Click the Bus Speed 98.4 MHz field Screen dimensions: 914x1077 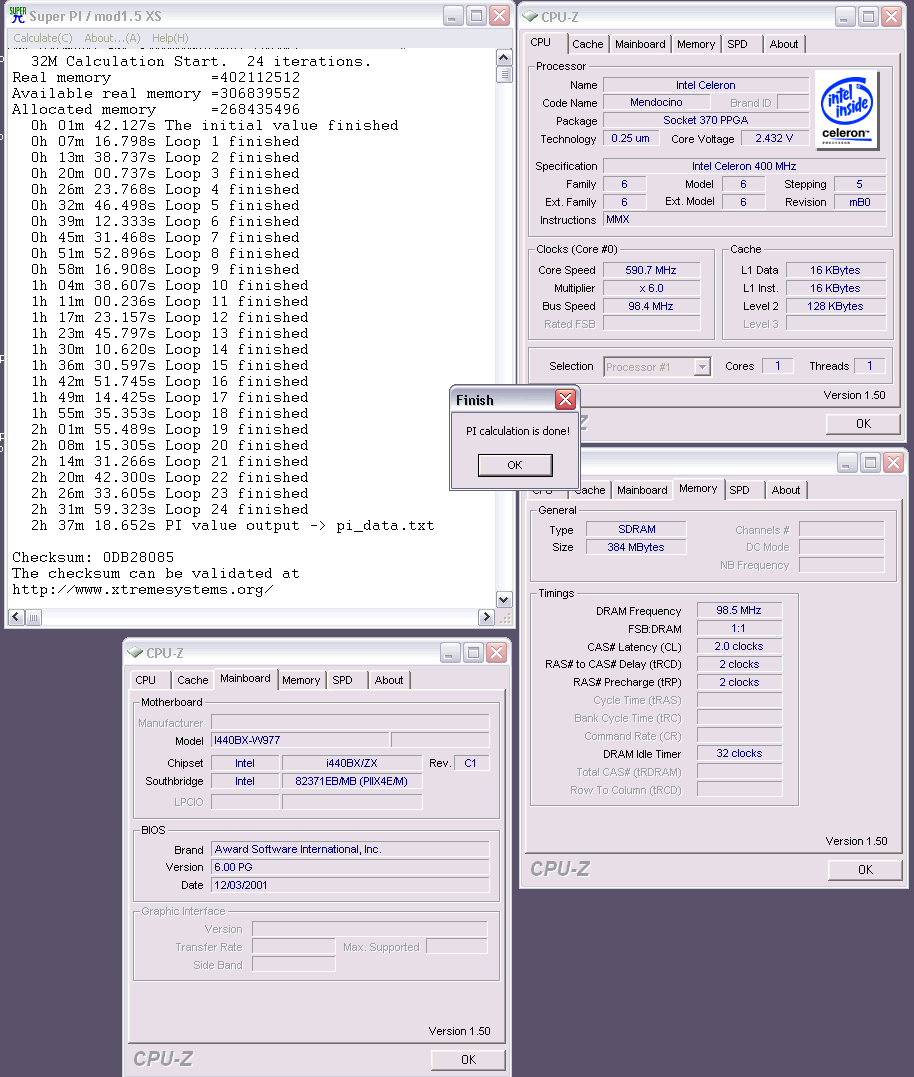[651, 306]
